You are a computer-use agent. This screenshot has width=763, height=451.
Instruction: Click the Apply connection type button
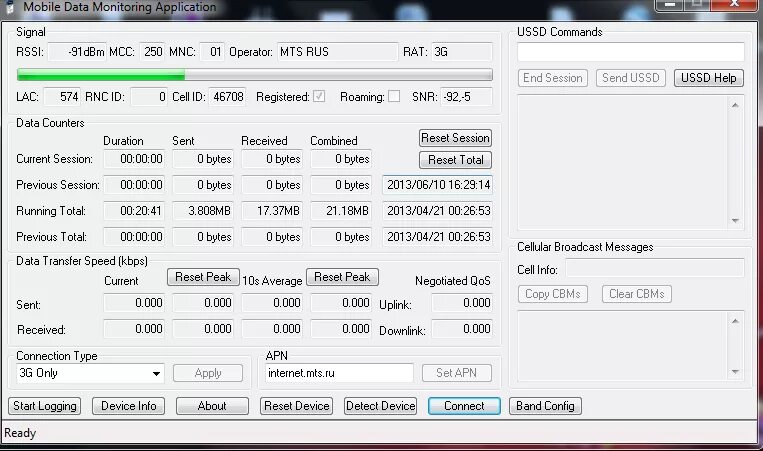tap(208, 373)
